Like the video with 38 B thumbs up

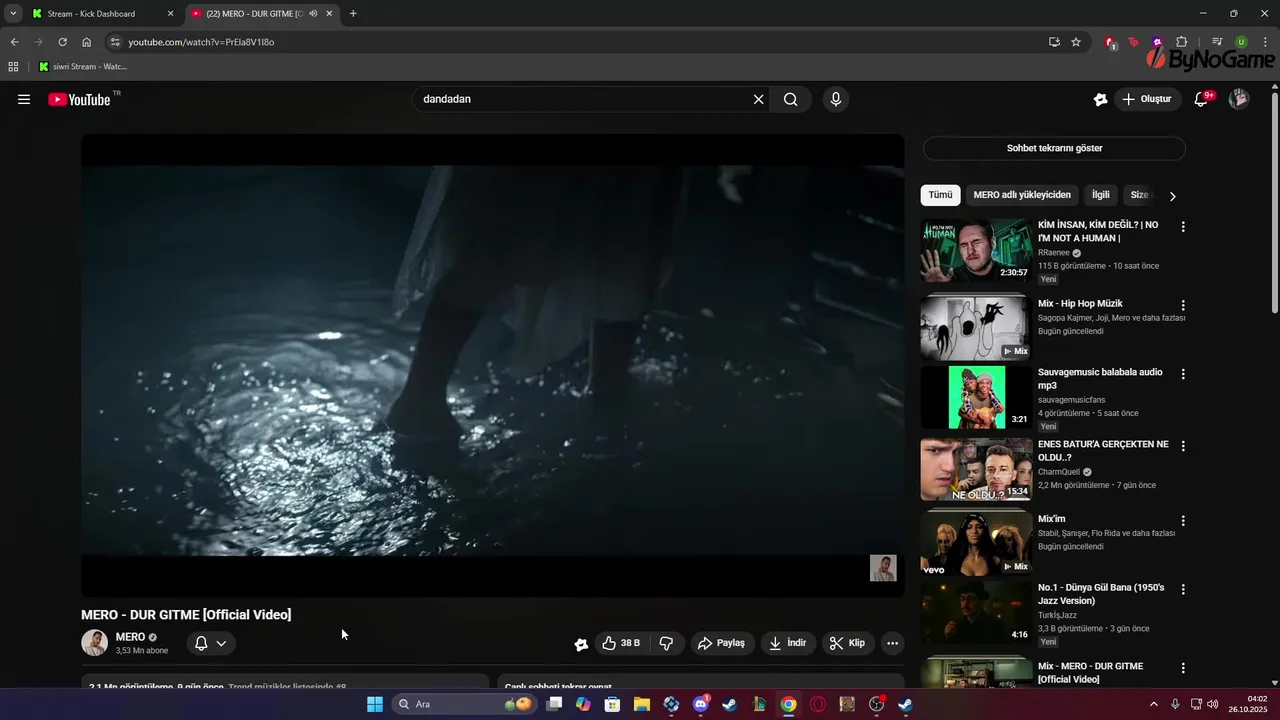tap(621, 643)
